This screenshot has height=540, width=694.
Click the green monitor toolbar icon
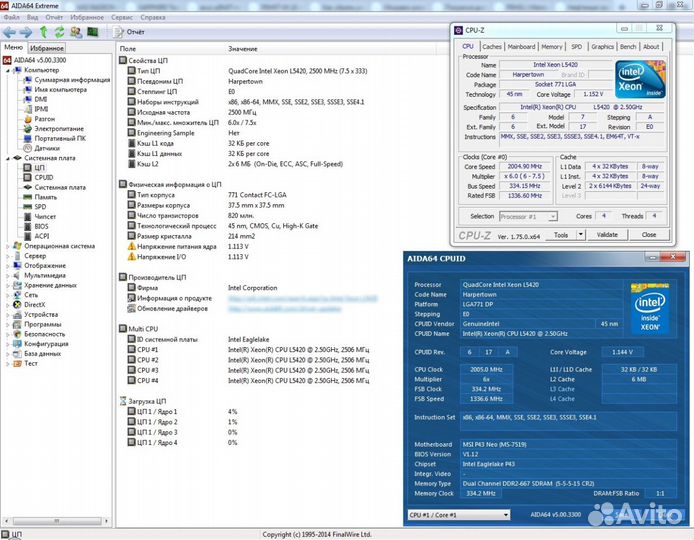click(x=93, y=32)
